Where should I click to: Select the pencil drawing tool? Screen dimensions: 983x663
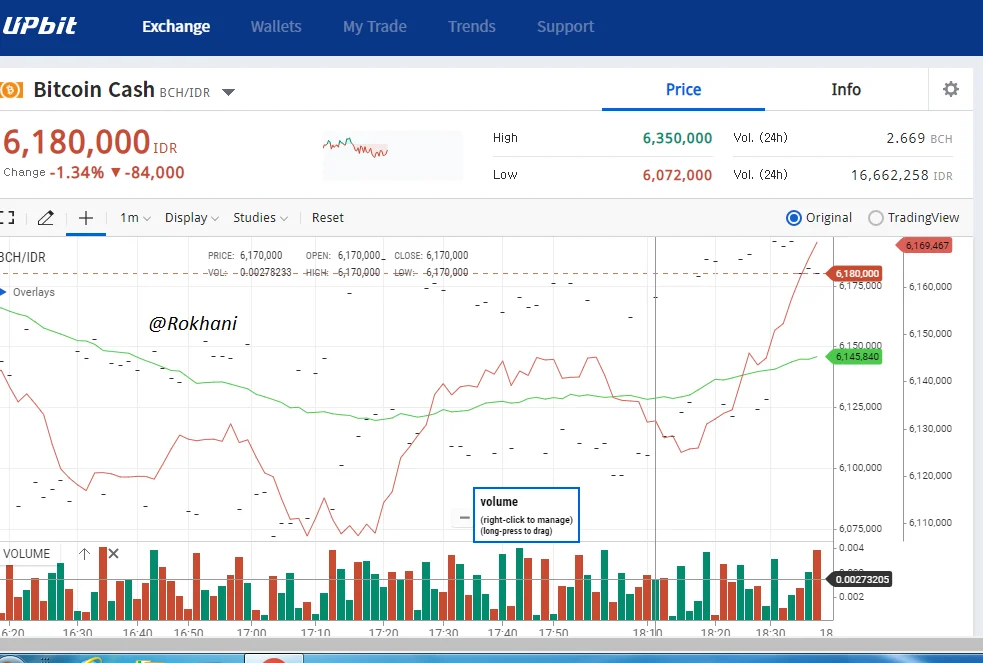click(x=45, y=218)
